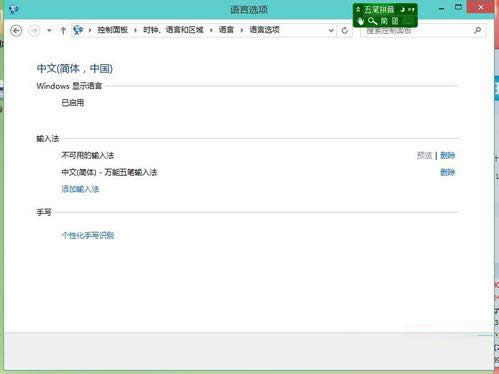Screen dimensions: 499x374
Task: Maximize the 语言选项 window
Action: [458, 7]
